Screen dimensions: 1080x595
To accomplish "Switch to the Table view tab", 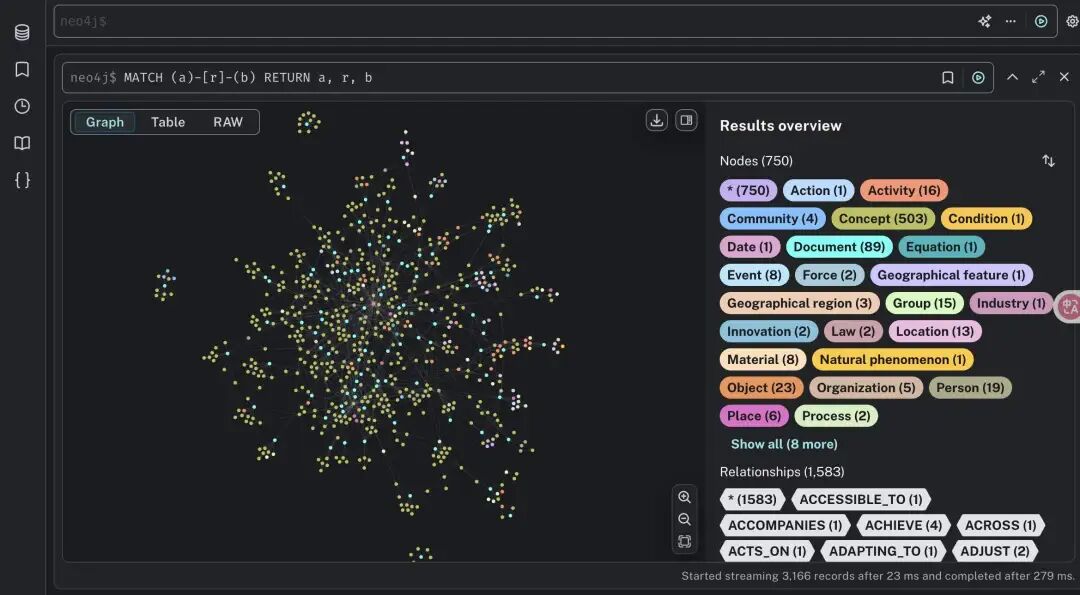I will click(168, 122).
